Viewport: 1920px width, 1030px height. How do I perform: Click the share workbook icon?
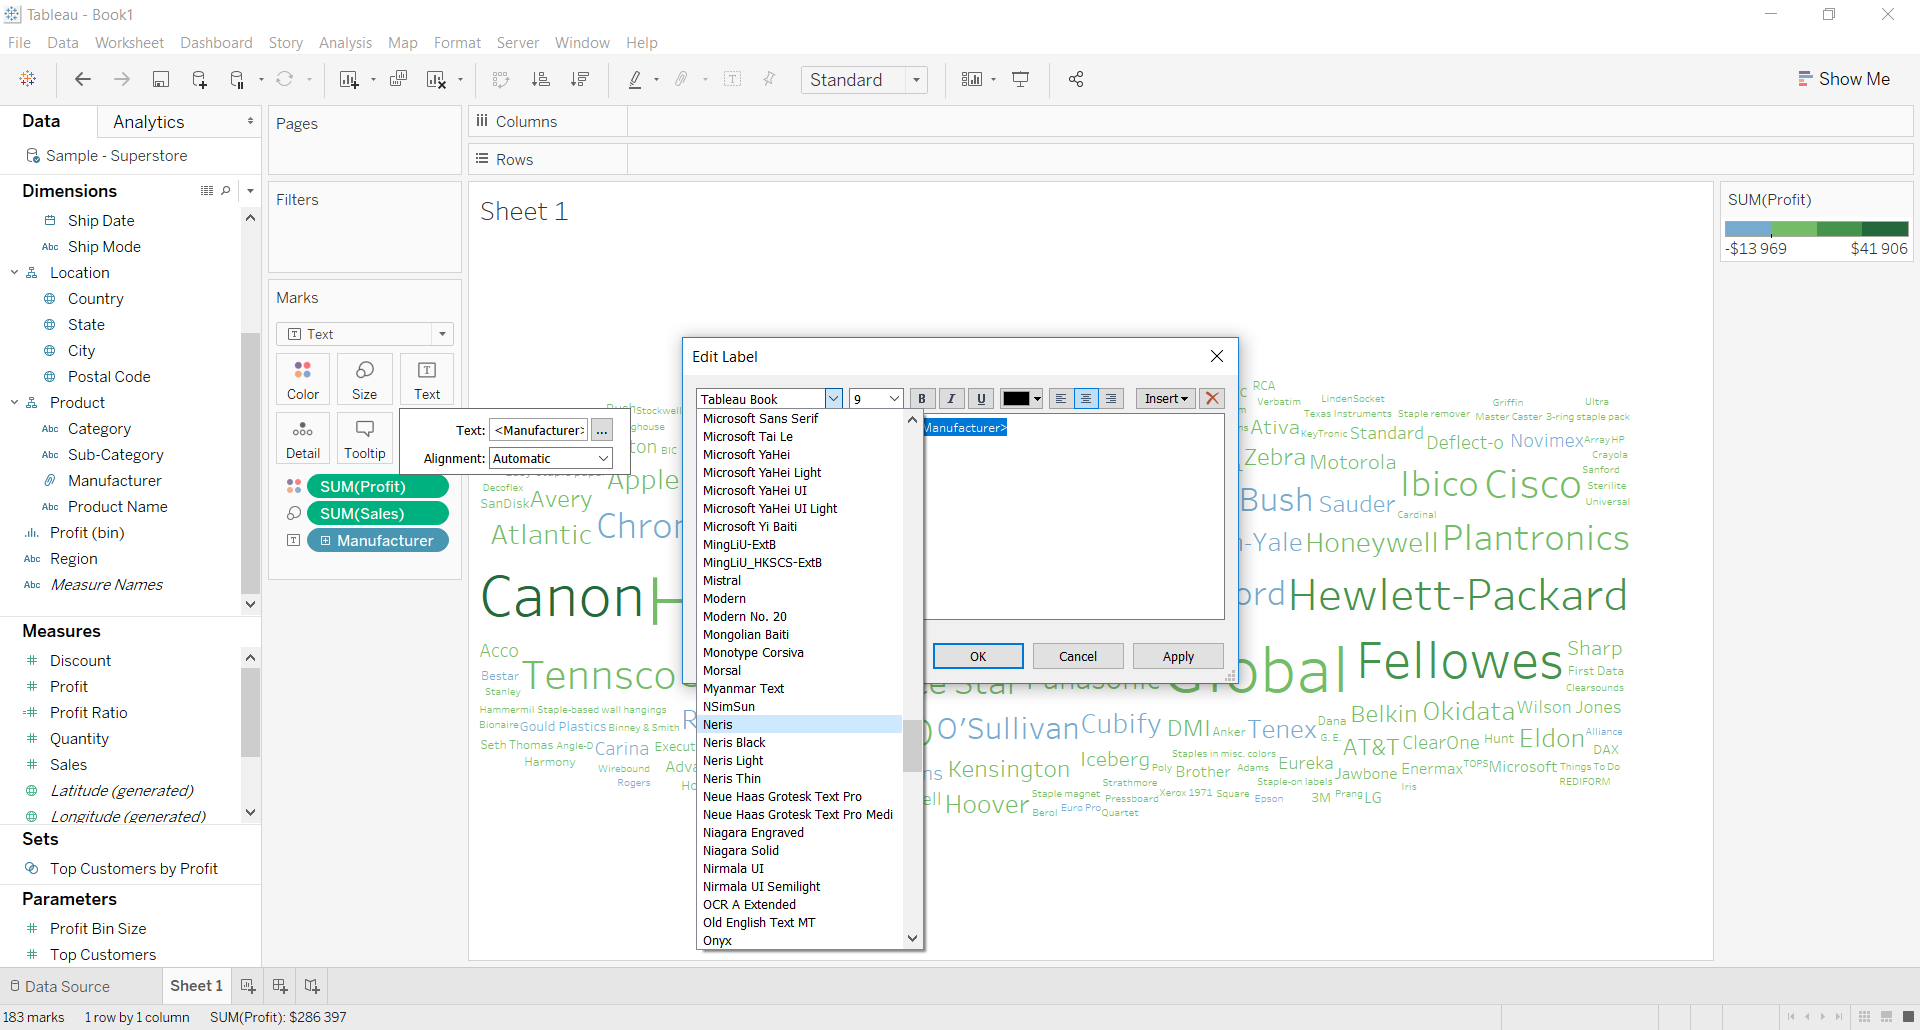(x=1076, y=80)
